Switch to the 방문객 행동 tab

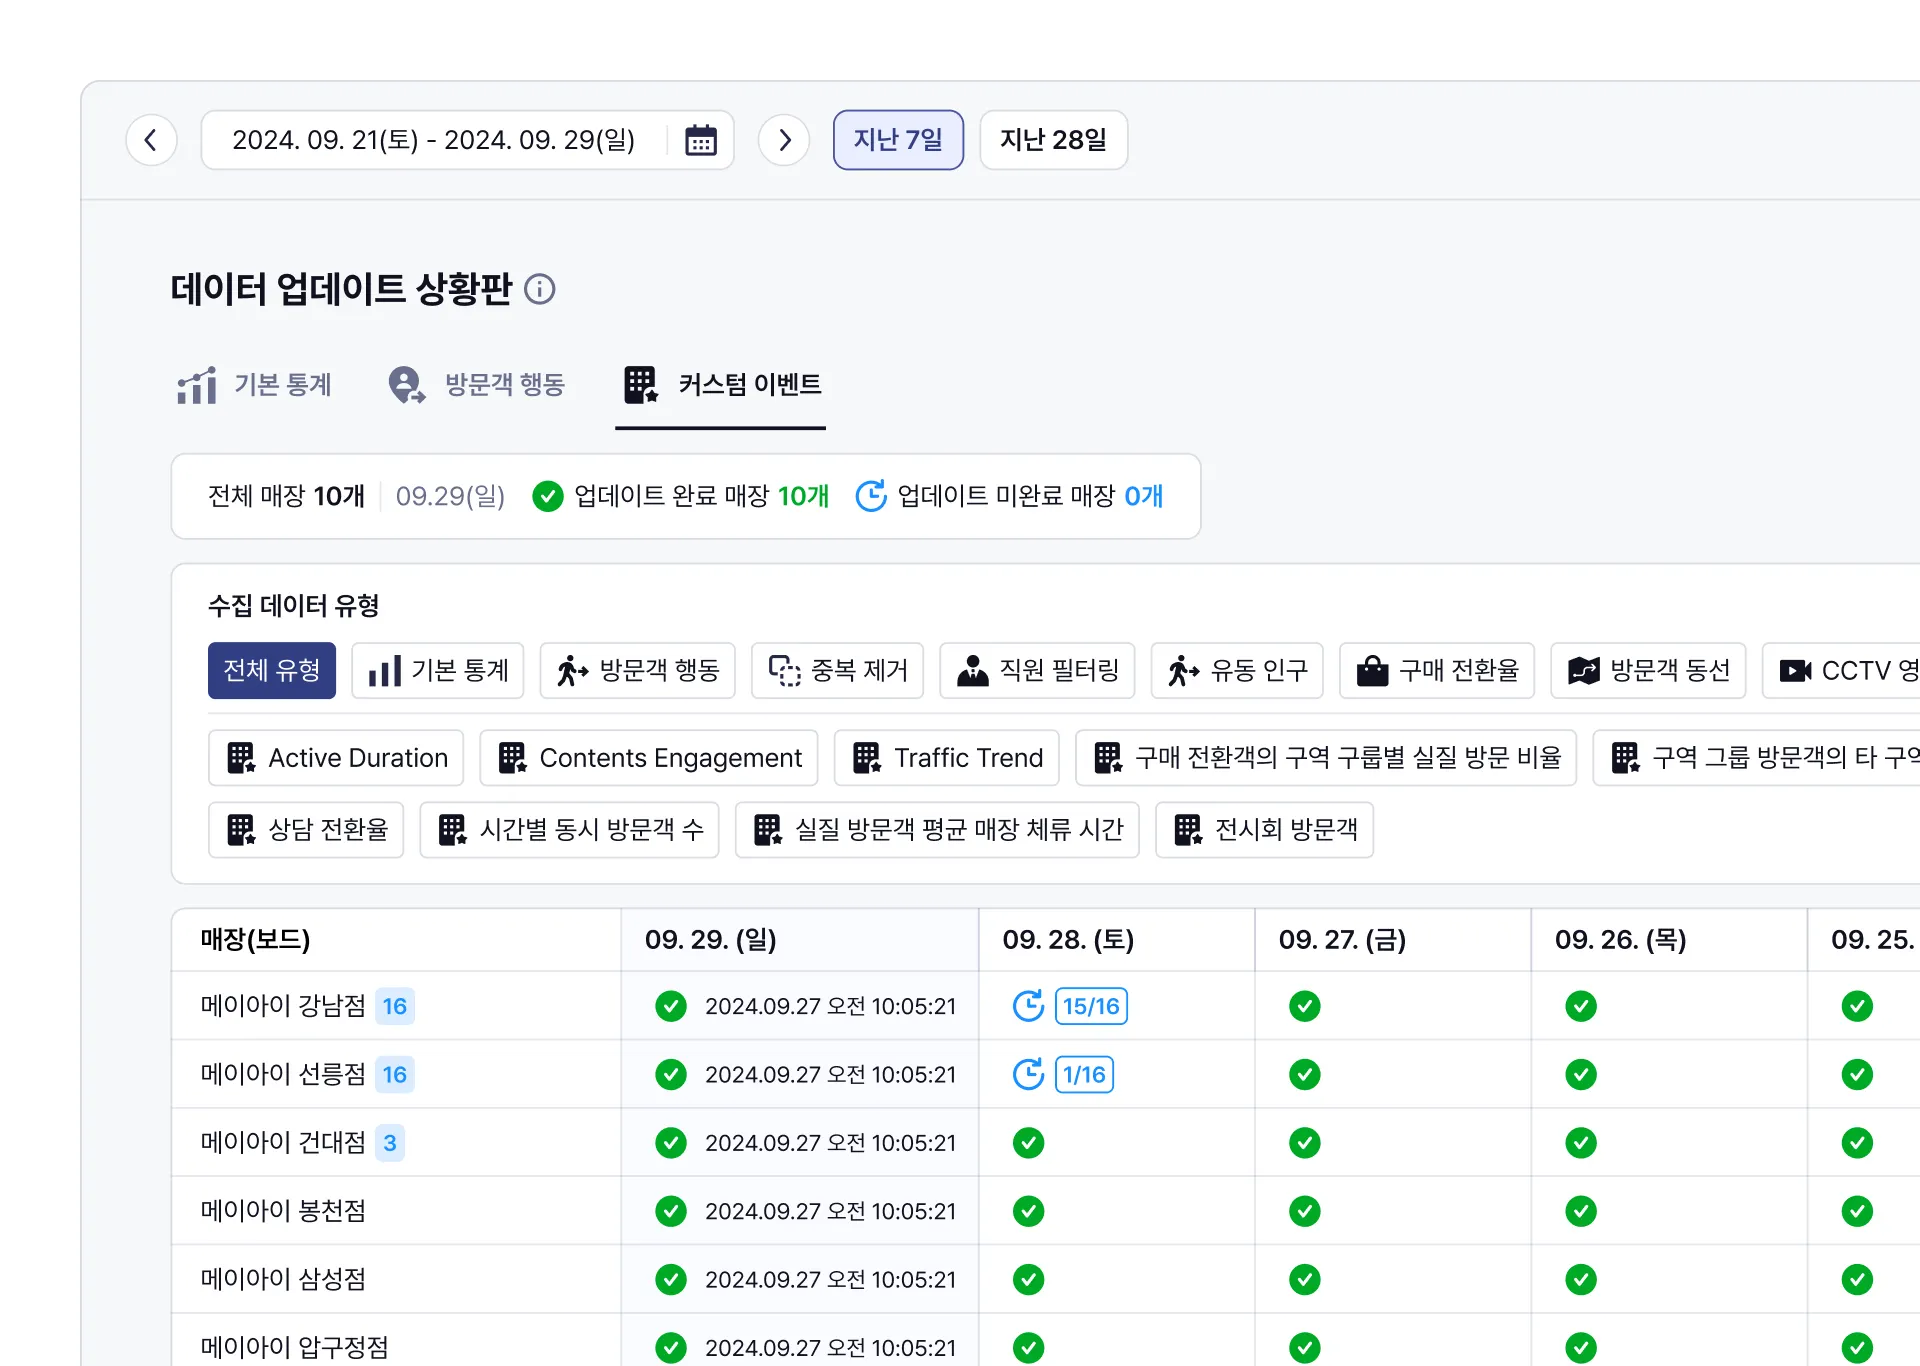478,385
